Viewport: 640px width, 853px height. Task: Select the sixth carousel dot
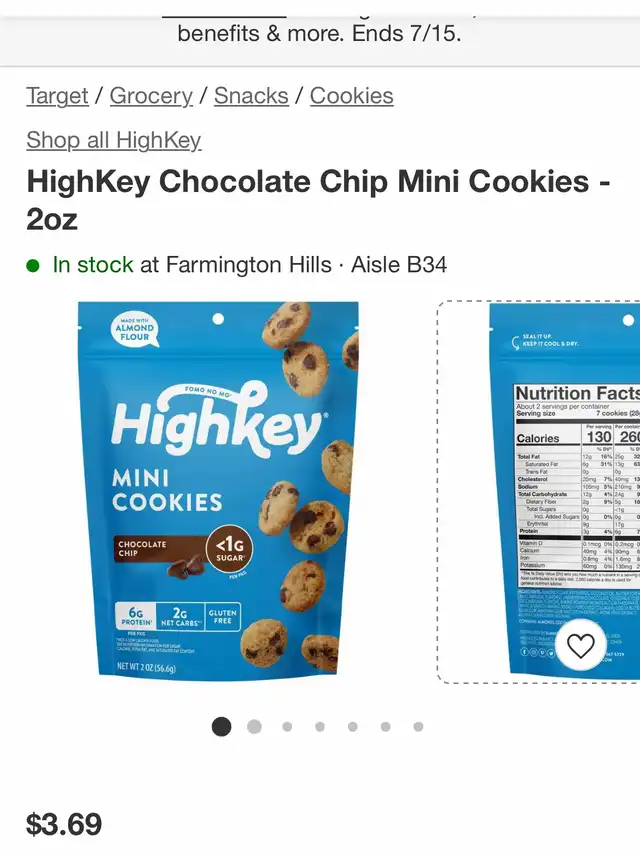(x=385, y=726)
